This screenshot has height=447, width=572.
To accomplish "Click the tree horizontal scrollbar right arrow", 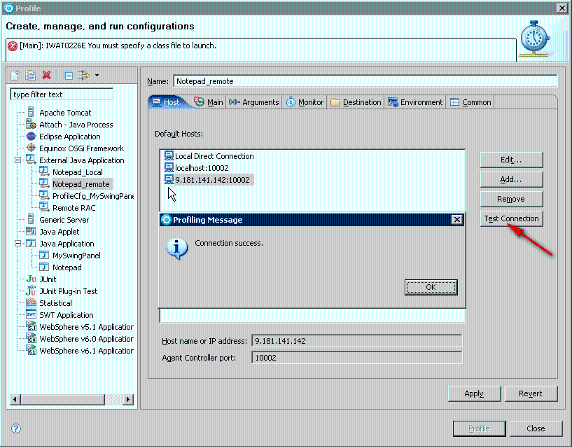I will click(x=128, y=399).
